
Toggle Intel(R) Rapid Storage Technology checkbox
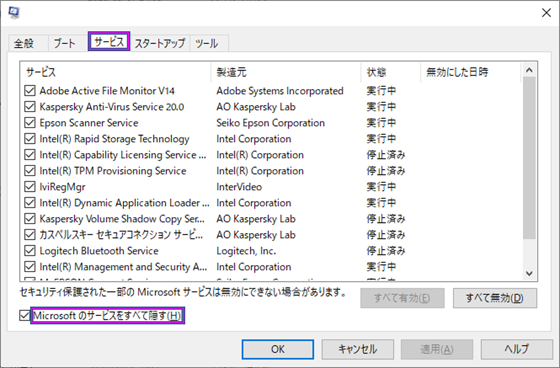(30, 139)
